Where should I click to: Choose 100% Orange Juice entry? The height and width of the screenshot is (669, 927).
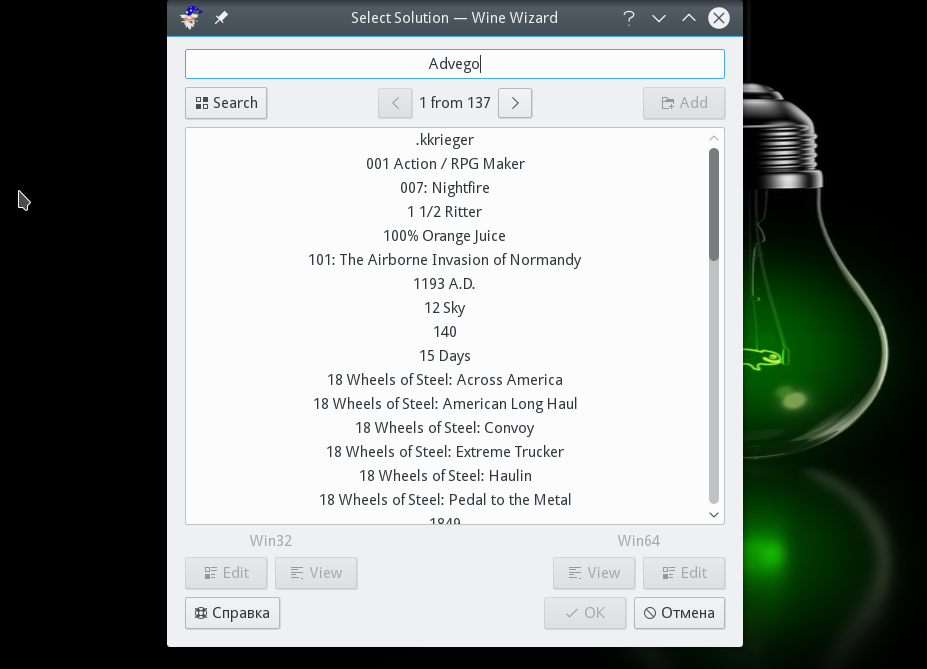pos(445,236)
